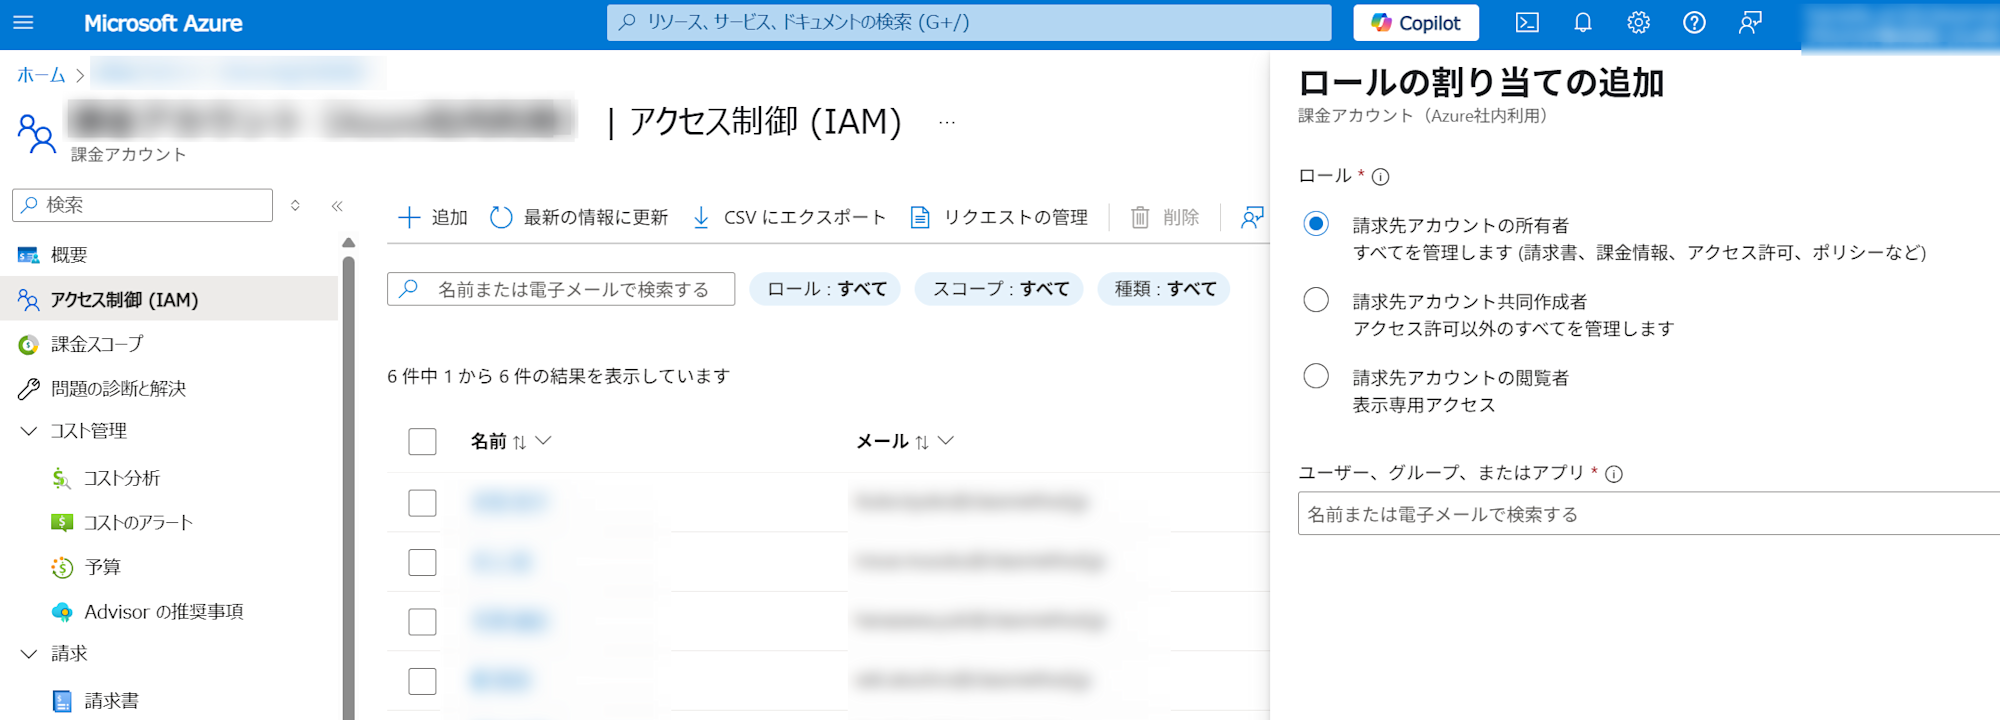Screen dimensions: 2000x720
Task: Click the person feedback icon in toolbar
Action: (1252, 217)
